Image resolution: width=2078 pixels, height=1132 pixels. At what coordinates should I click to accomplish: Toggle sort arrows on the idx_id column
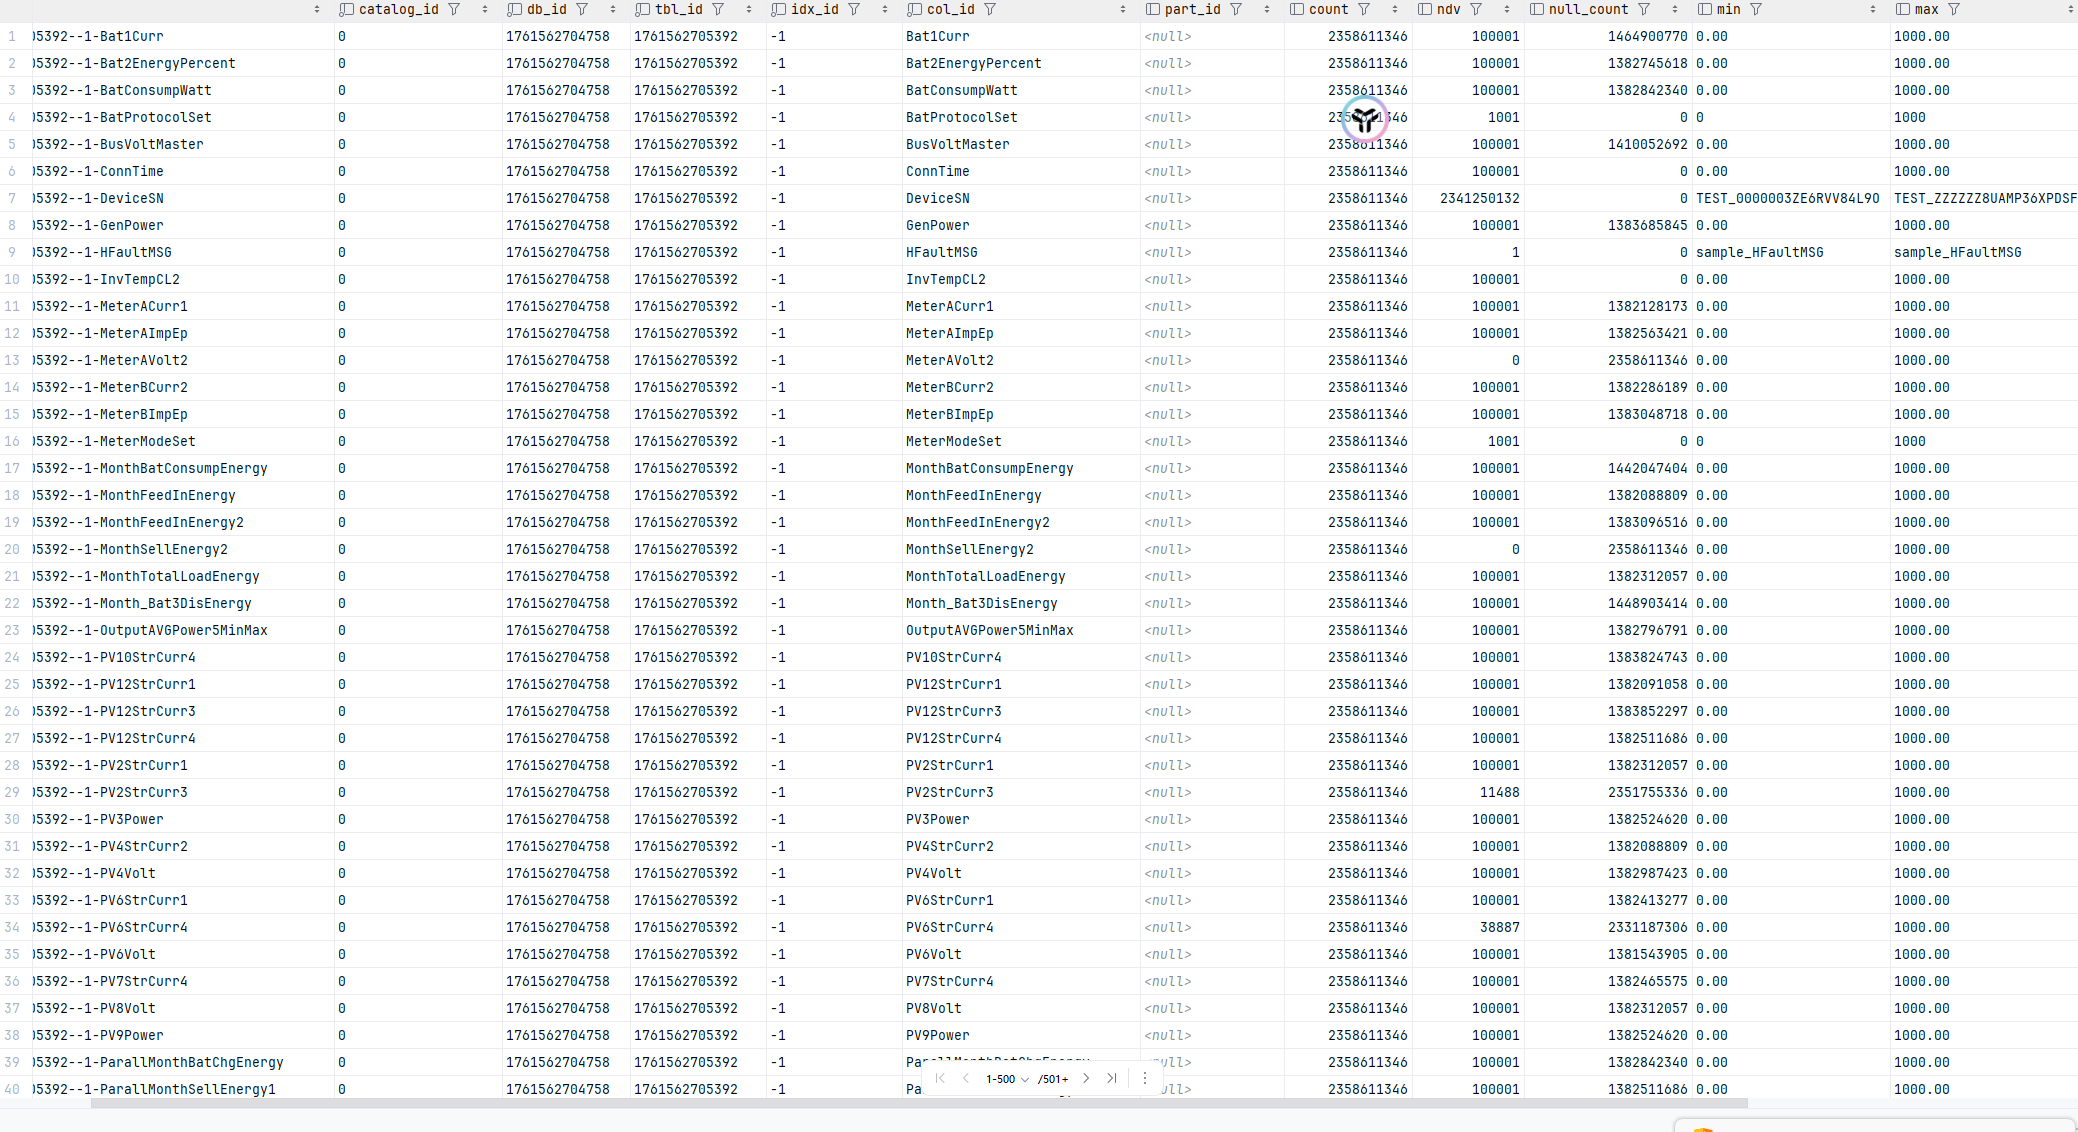click(885, 9)
